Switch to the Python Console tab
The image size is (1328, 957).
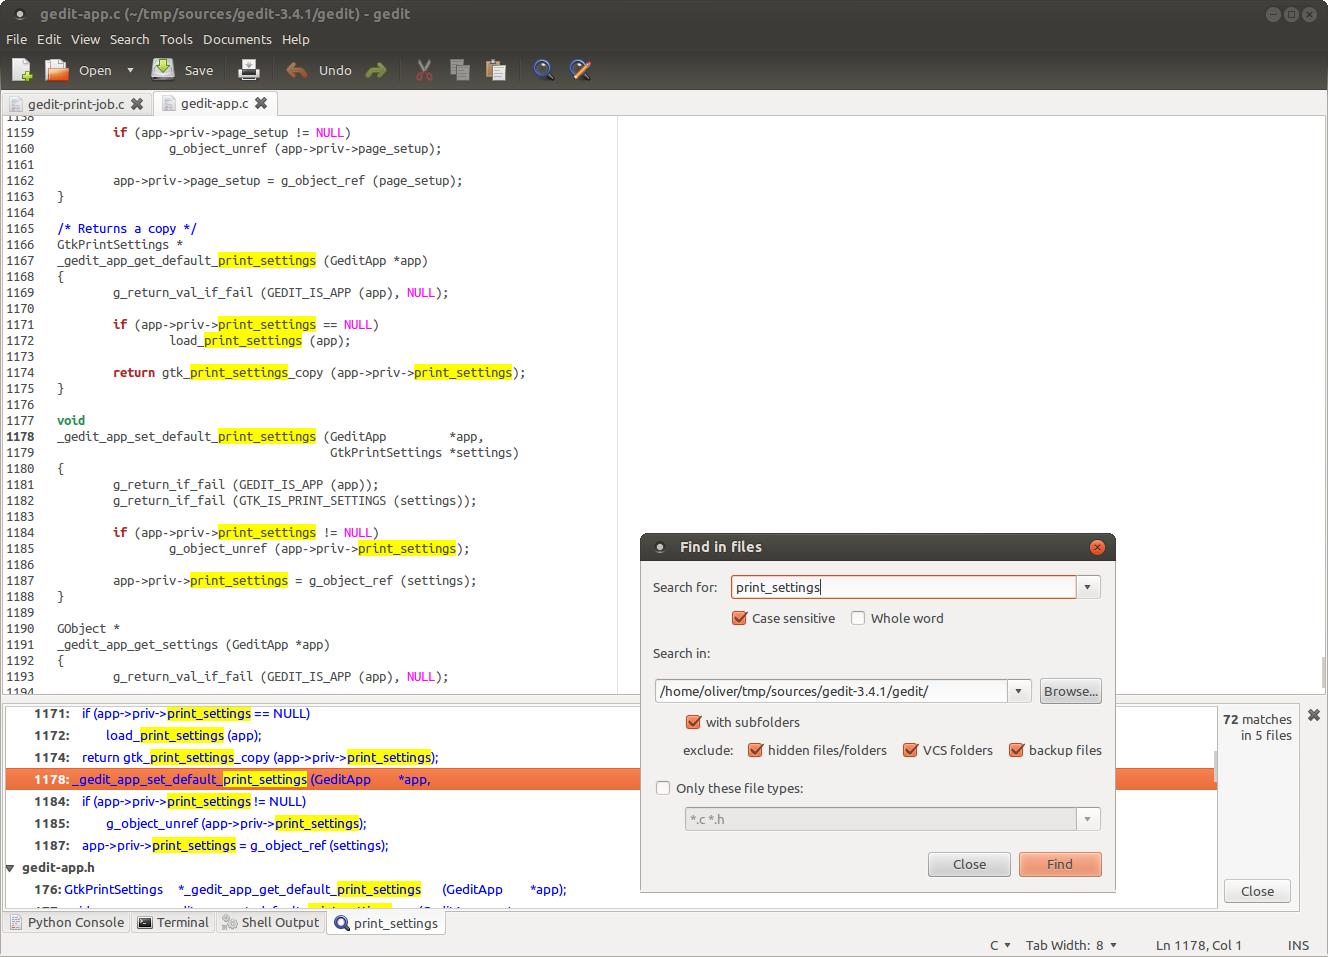(x=67, y=922)
